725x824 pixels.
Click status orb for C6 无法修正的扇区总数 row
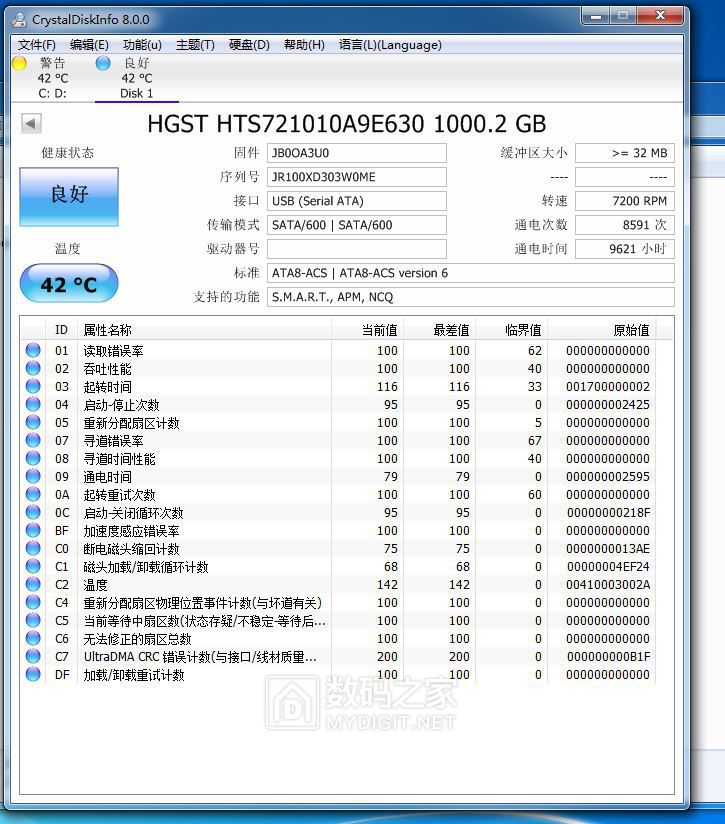coord(33,638)
